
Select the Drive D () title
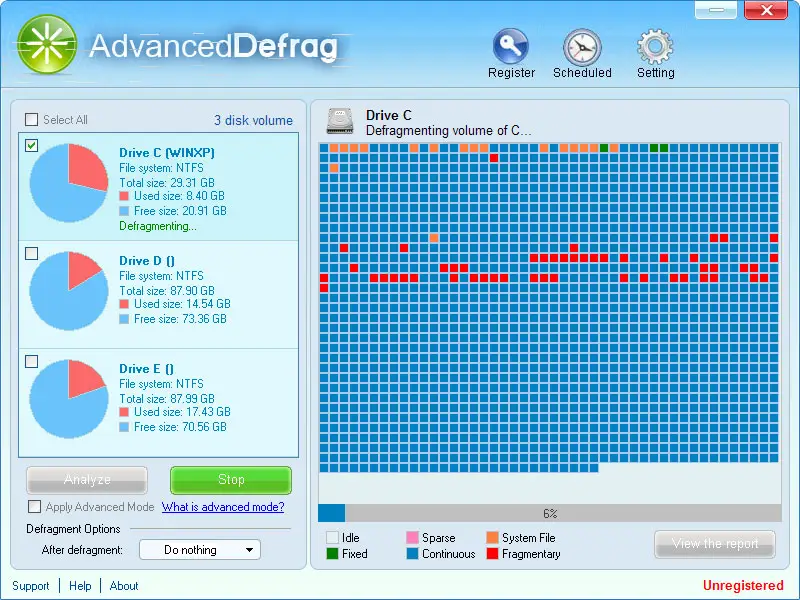[x=147, y=261]
